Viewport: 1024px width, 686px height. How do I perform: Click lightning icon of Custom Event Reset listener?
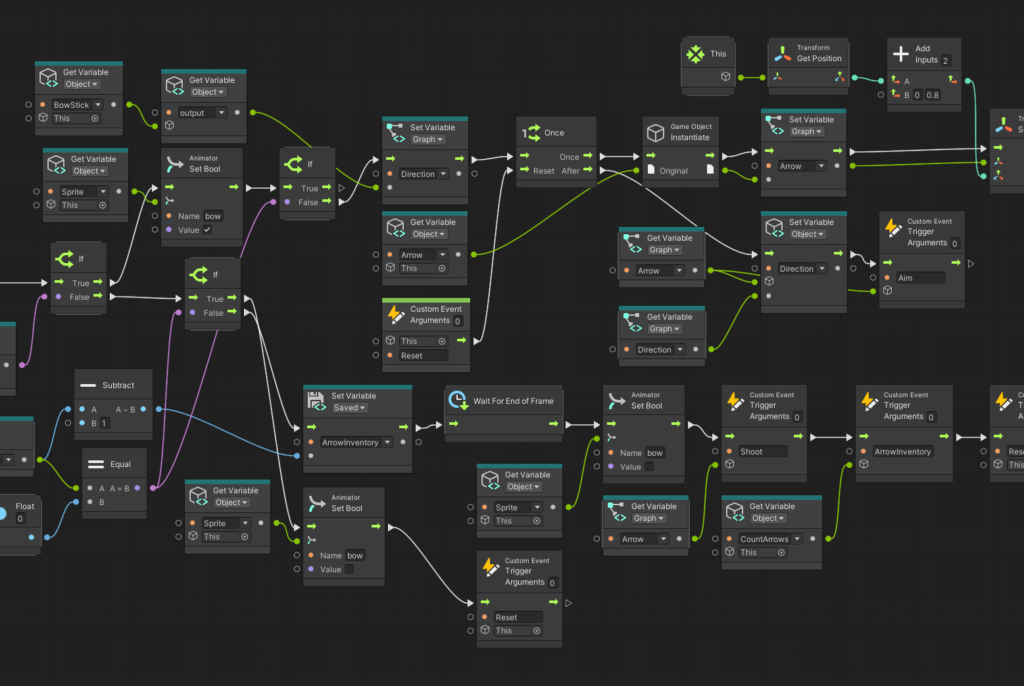coord(396,314)
